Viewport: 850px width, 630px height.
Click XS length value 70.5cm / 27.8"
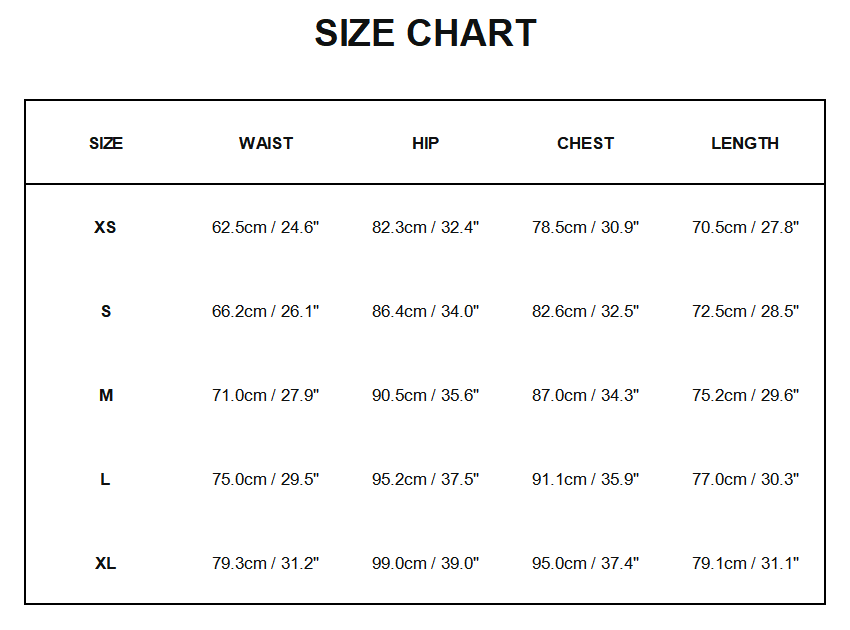[x=745, y=227]
